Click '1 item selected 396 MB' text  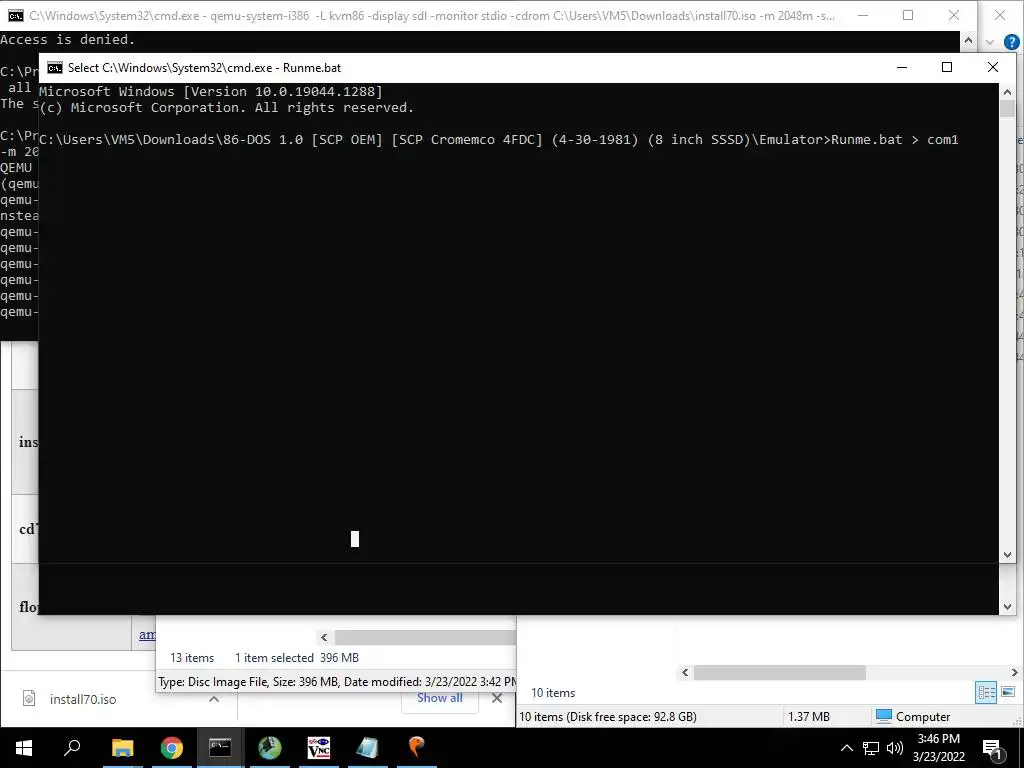pos(296,658)
